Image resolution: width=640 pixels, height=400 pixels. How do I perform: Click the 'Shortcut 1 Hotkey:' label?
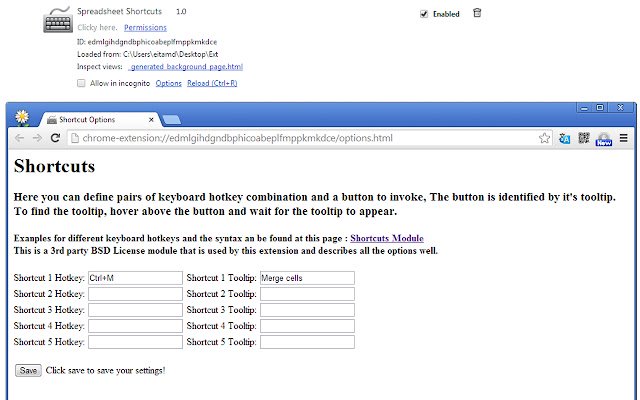pos(49,278)
